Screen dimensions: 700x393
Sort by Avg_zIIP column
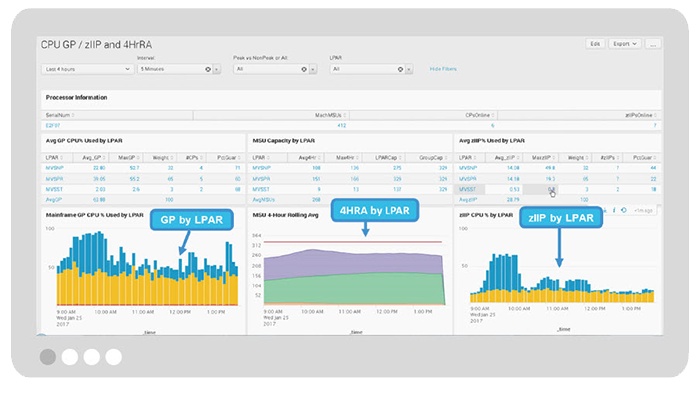(507, 158)
